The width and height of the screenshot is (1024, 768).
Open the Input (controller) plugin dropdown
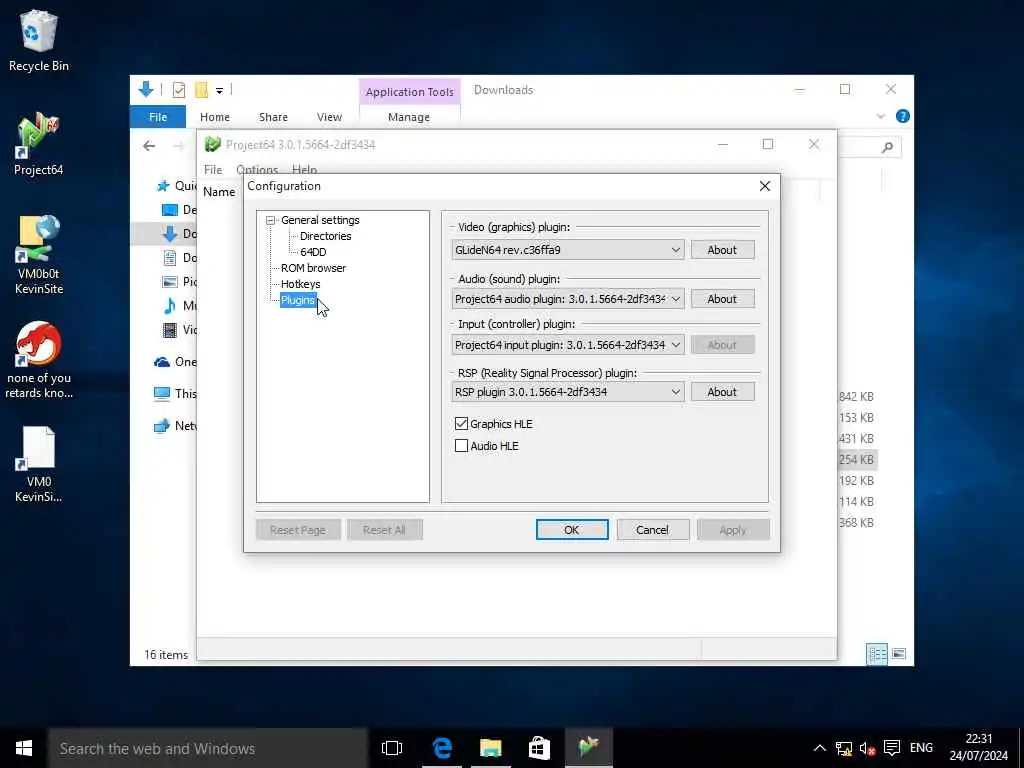568,344
